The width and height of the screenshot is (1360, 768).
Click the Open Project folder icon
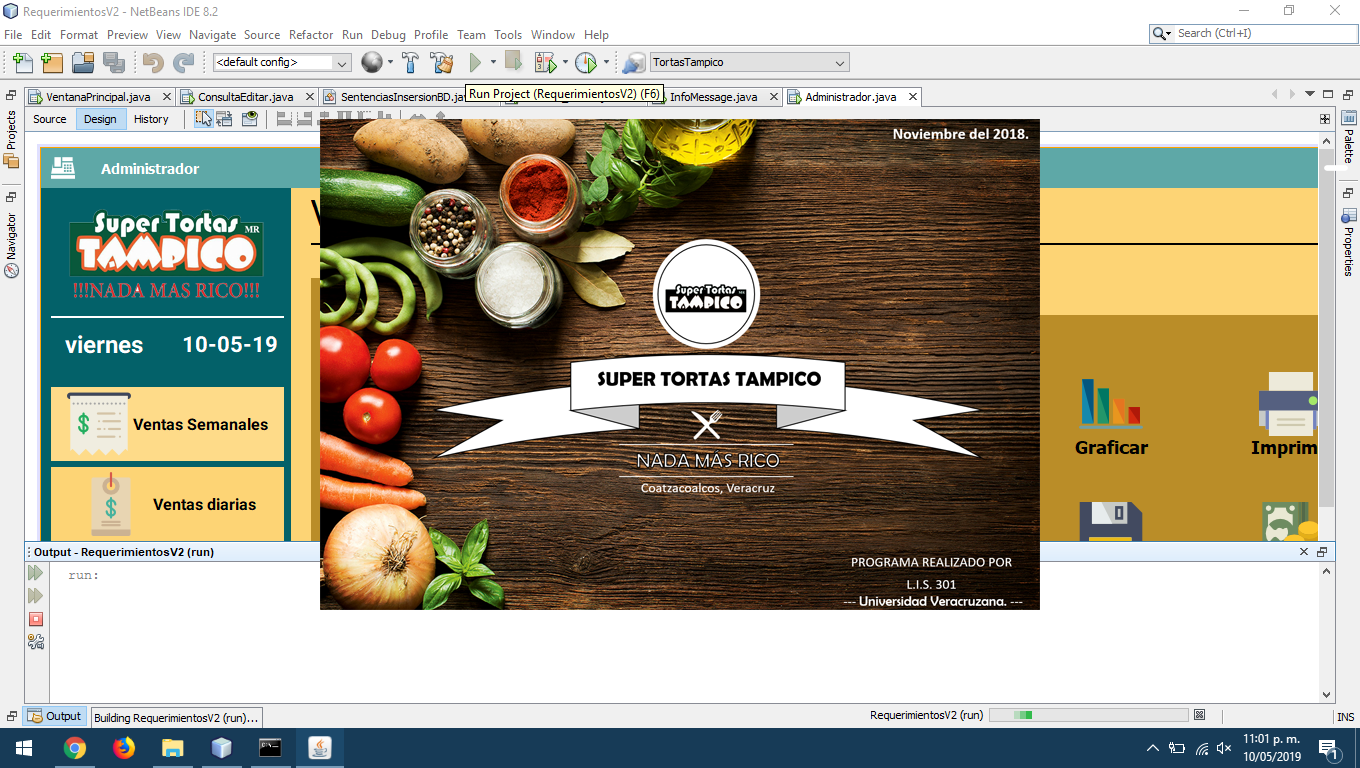(x=83, y=62)
